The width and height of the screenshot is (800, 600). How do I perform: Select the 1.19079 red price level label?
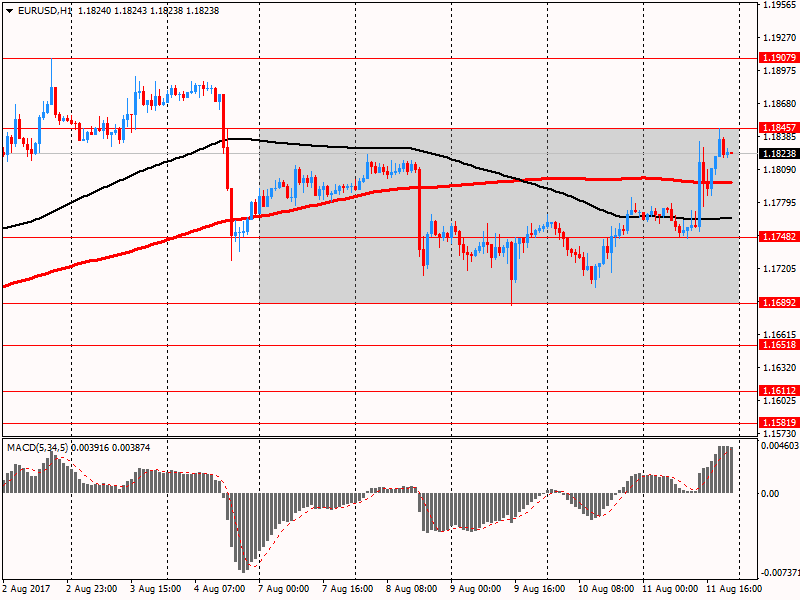(x=779, y=58)
